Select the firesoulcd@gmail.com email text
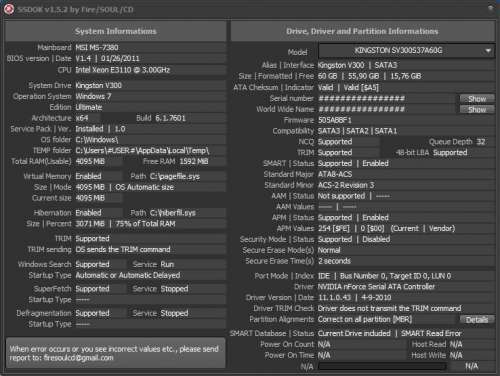500x376 pixels. point(79,358)
